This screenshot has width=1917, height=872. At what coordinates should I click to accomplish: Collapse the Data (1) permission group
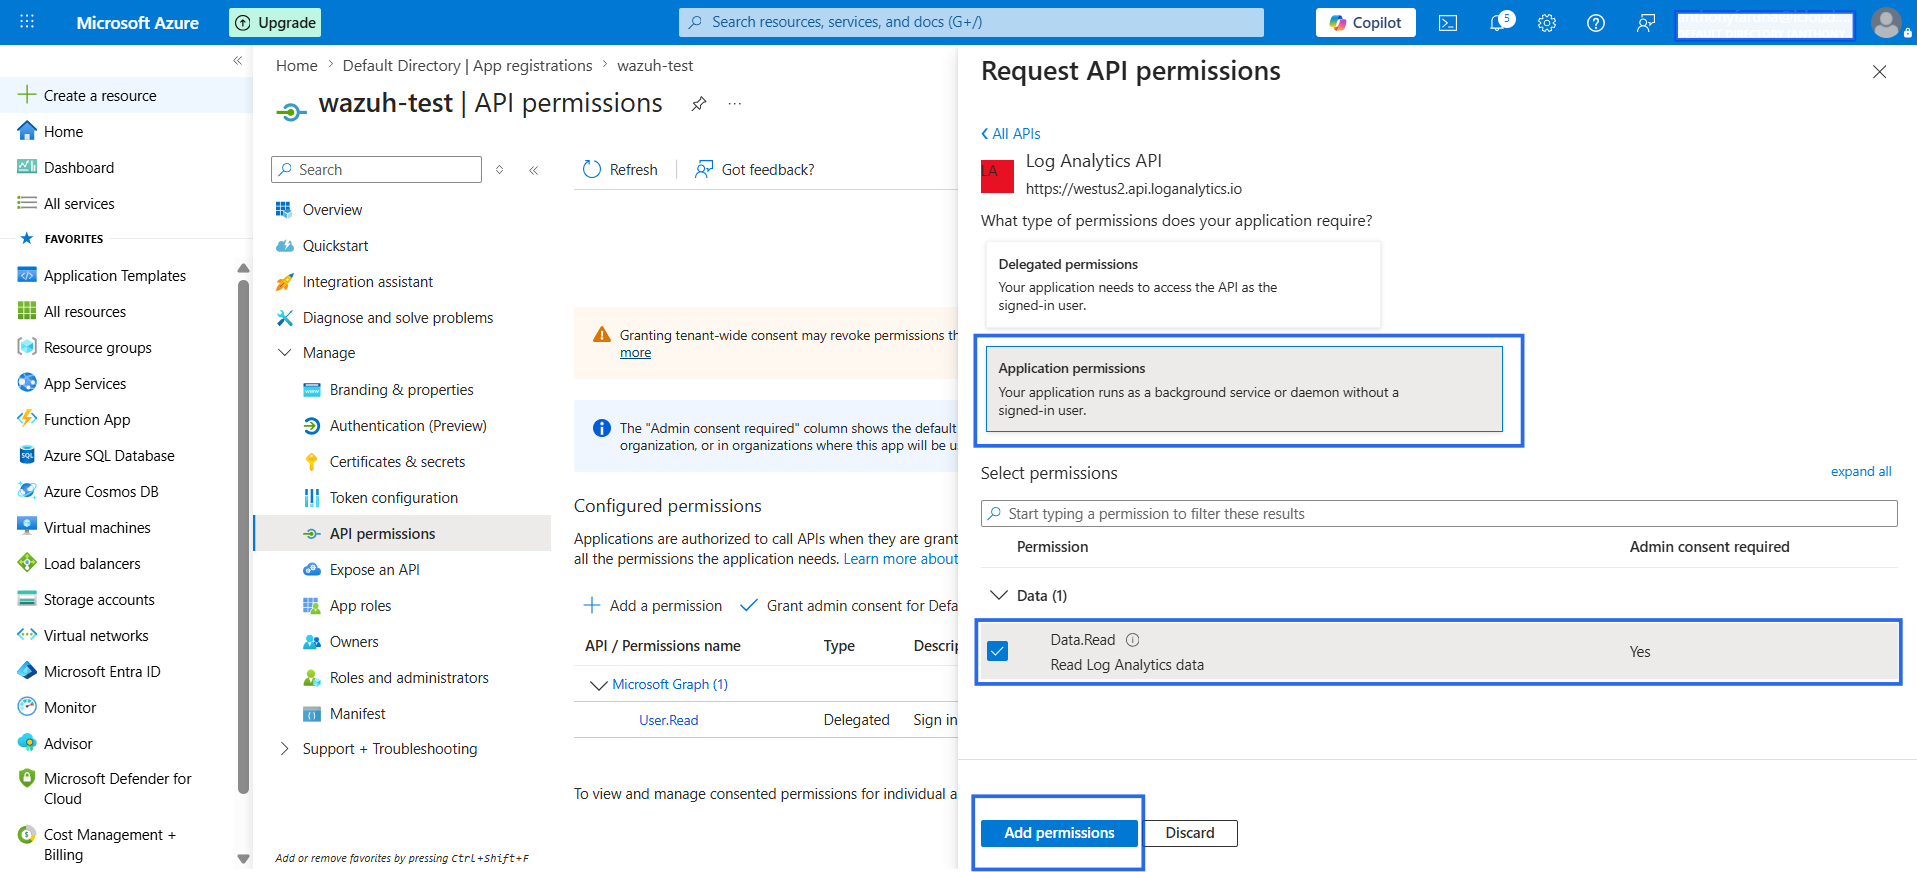[x=998, y=595]
